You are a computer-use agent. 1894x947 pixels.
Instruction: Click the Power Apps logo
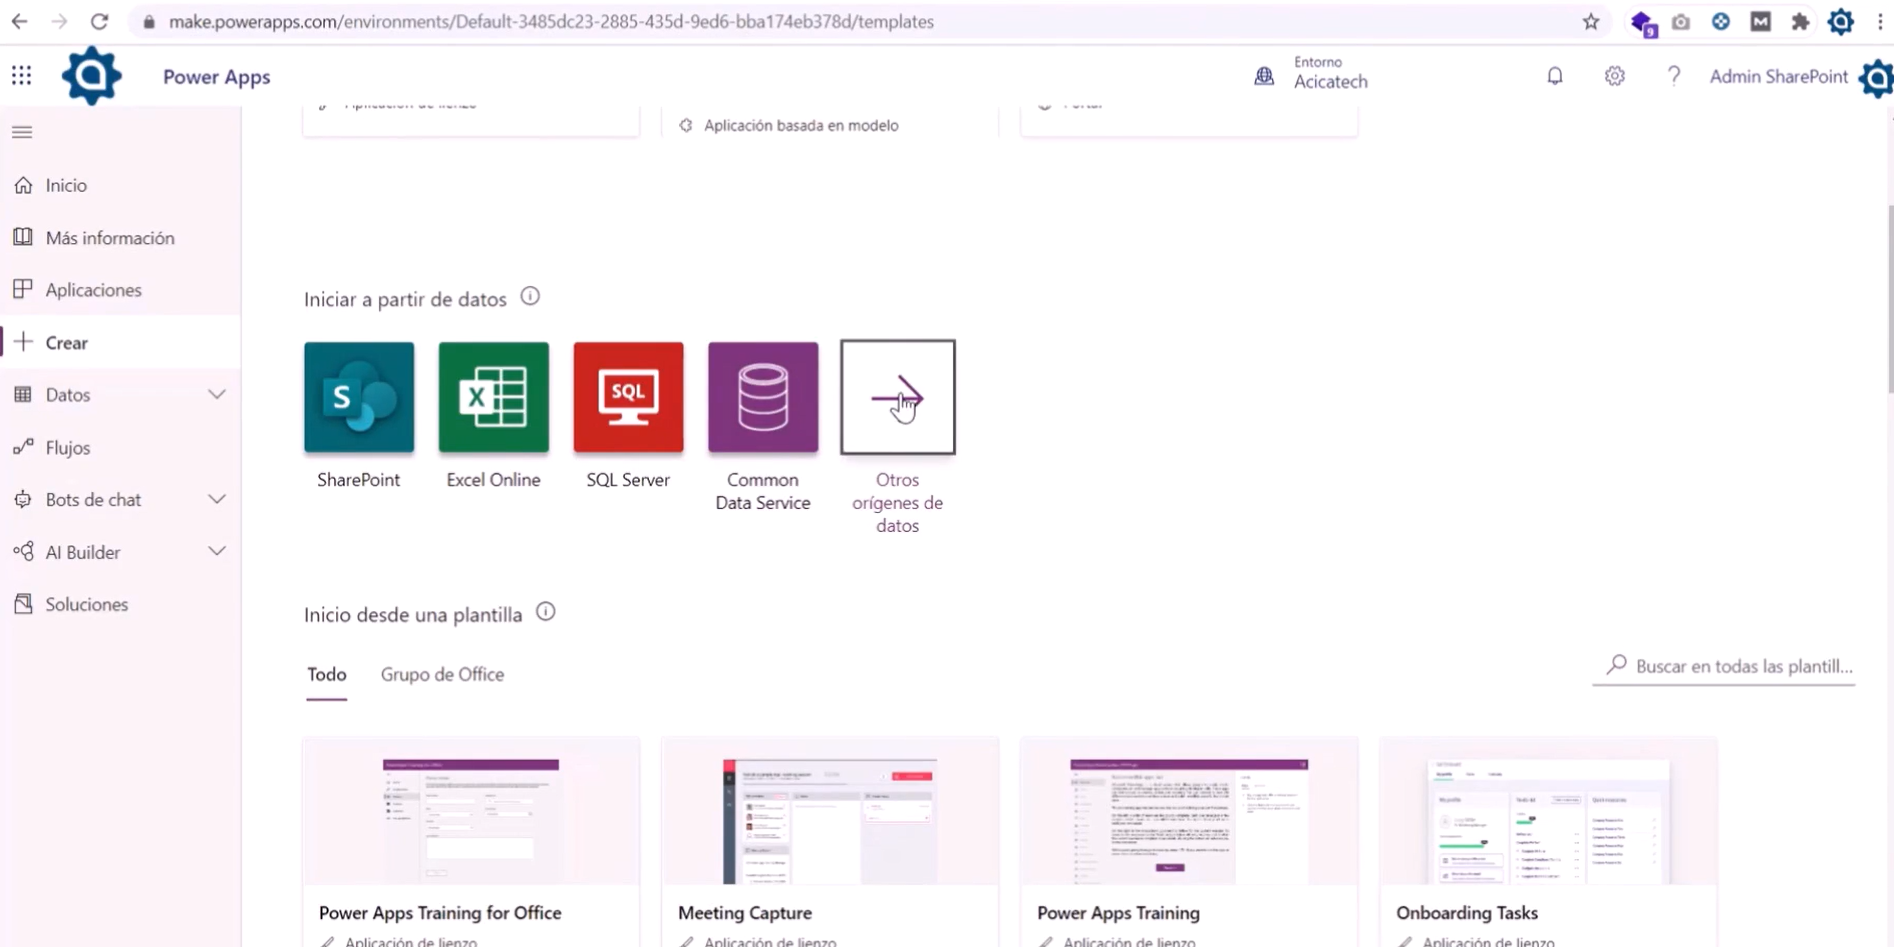[x=91, y=75]
